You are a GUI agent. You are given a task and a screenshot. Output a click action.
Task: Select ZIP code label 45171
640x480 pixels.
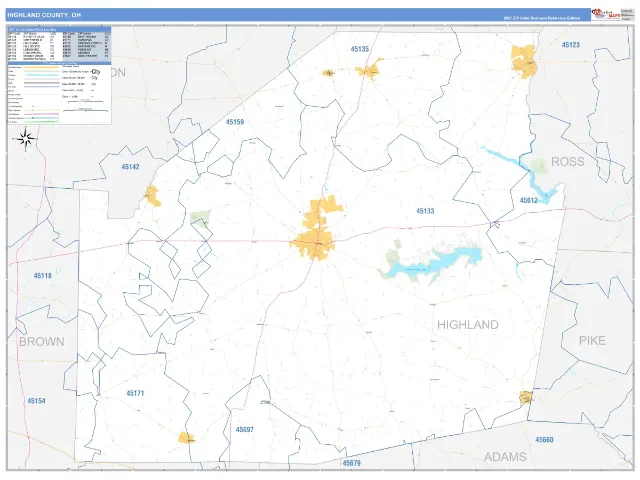(135, 393)
